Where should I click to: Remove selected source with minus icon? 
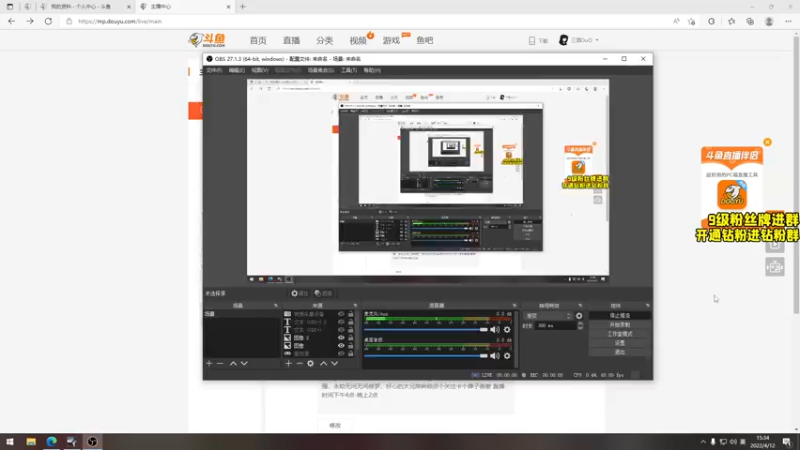pyautogui.click(x=299, y=363)
